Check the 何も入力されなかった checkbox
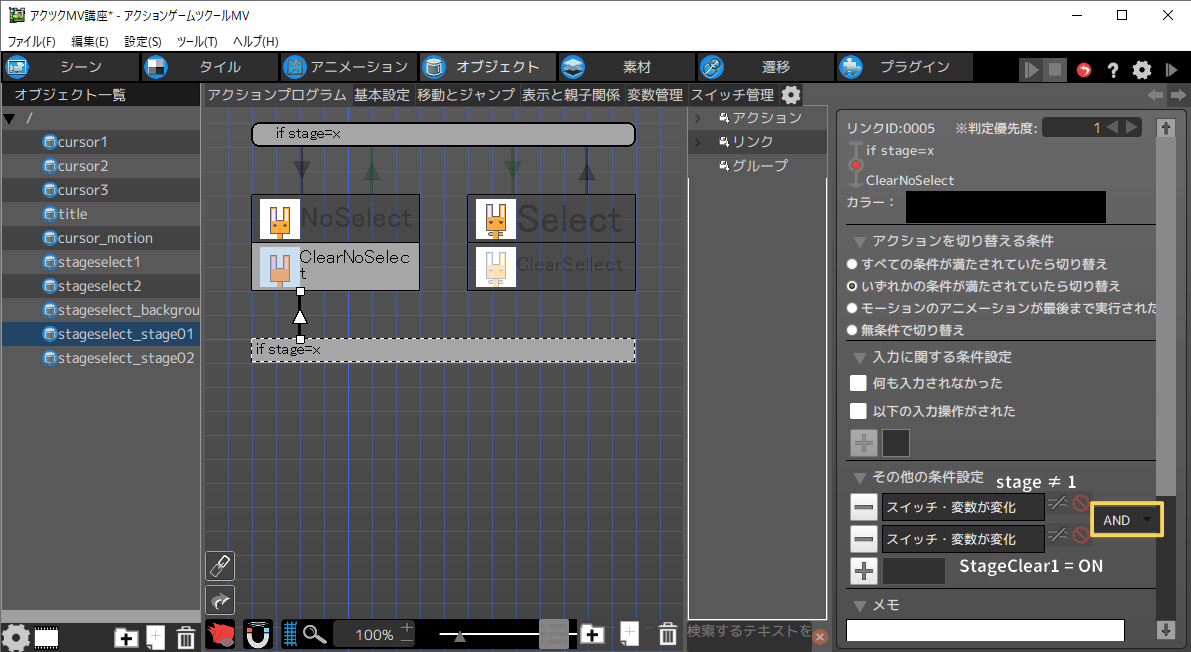1191x652 pixels. [x=857, y=383]
